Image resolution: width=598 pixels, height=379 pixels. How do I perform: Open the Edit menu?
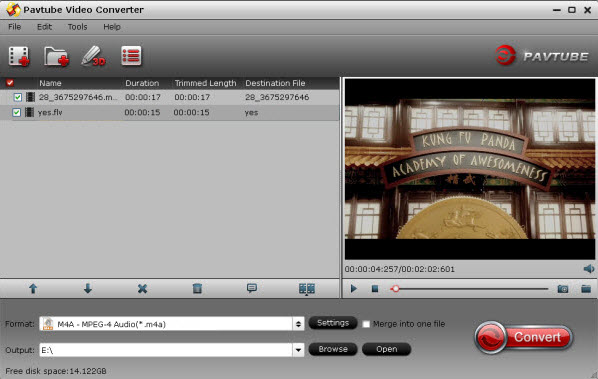(x=44, y=27)
